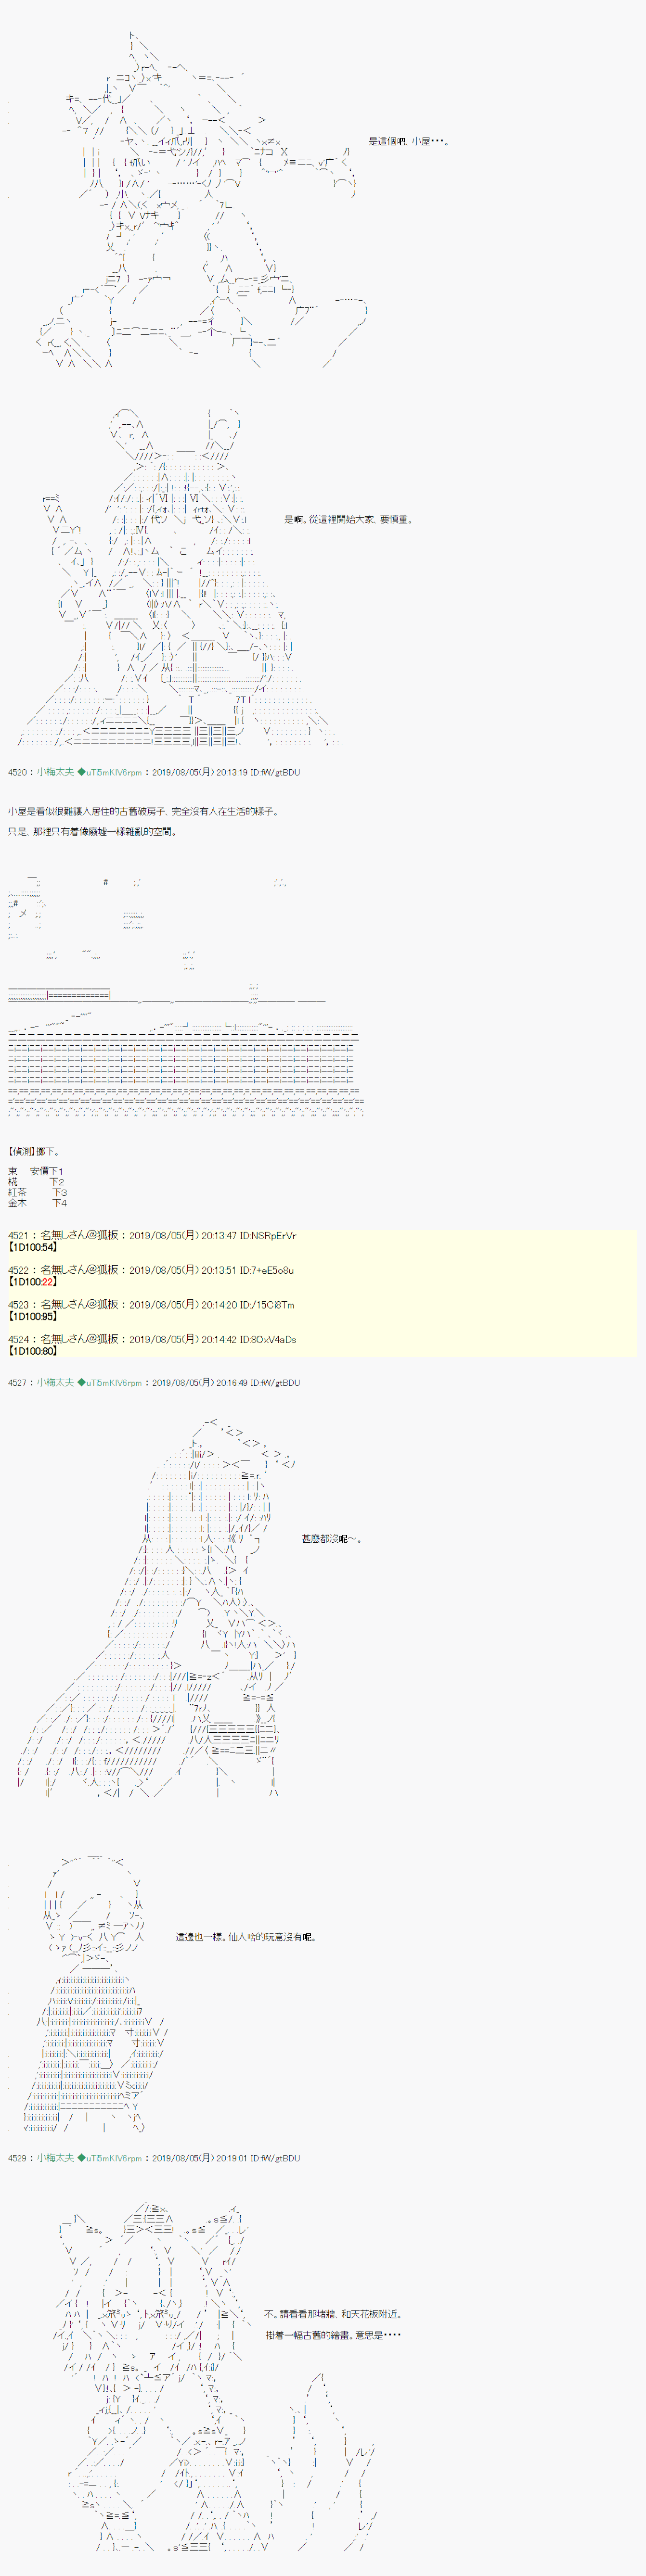The image size is (646, 2576).
Task: Click the dice result 【1D100:80】
Action: coord(33,1351)
